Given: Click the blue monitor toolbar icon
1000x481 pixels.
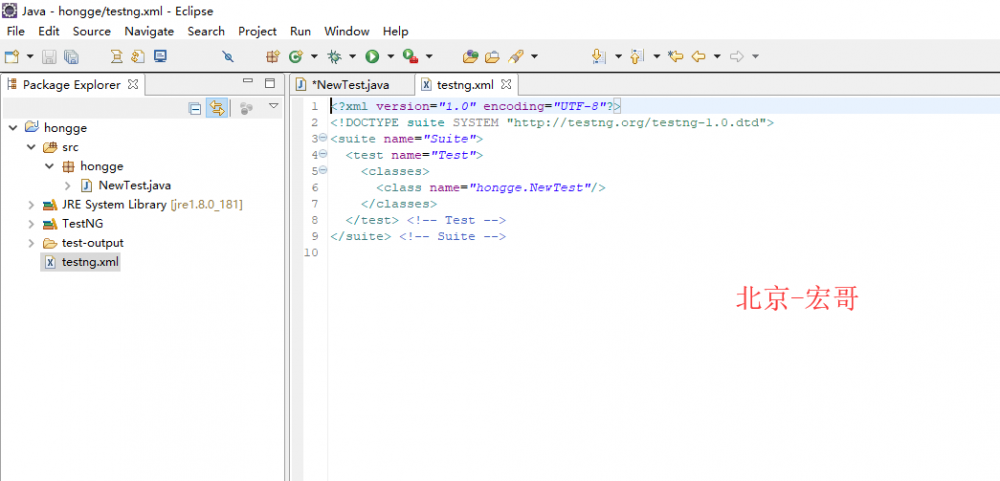Looking at the screenshot, I should [160, 57].
